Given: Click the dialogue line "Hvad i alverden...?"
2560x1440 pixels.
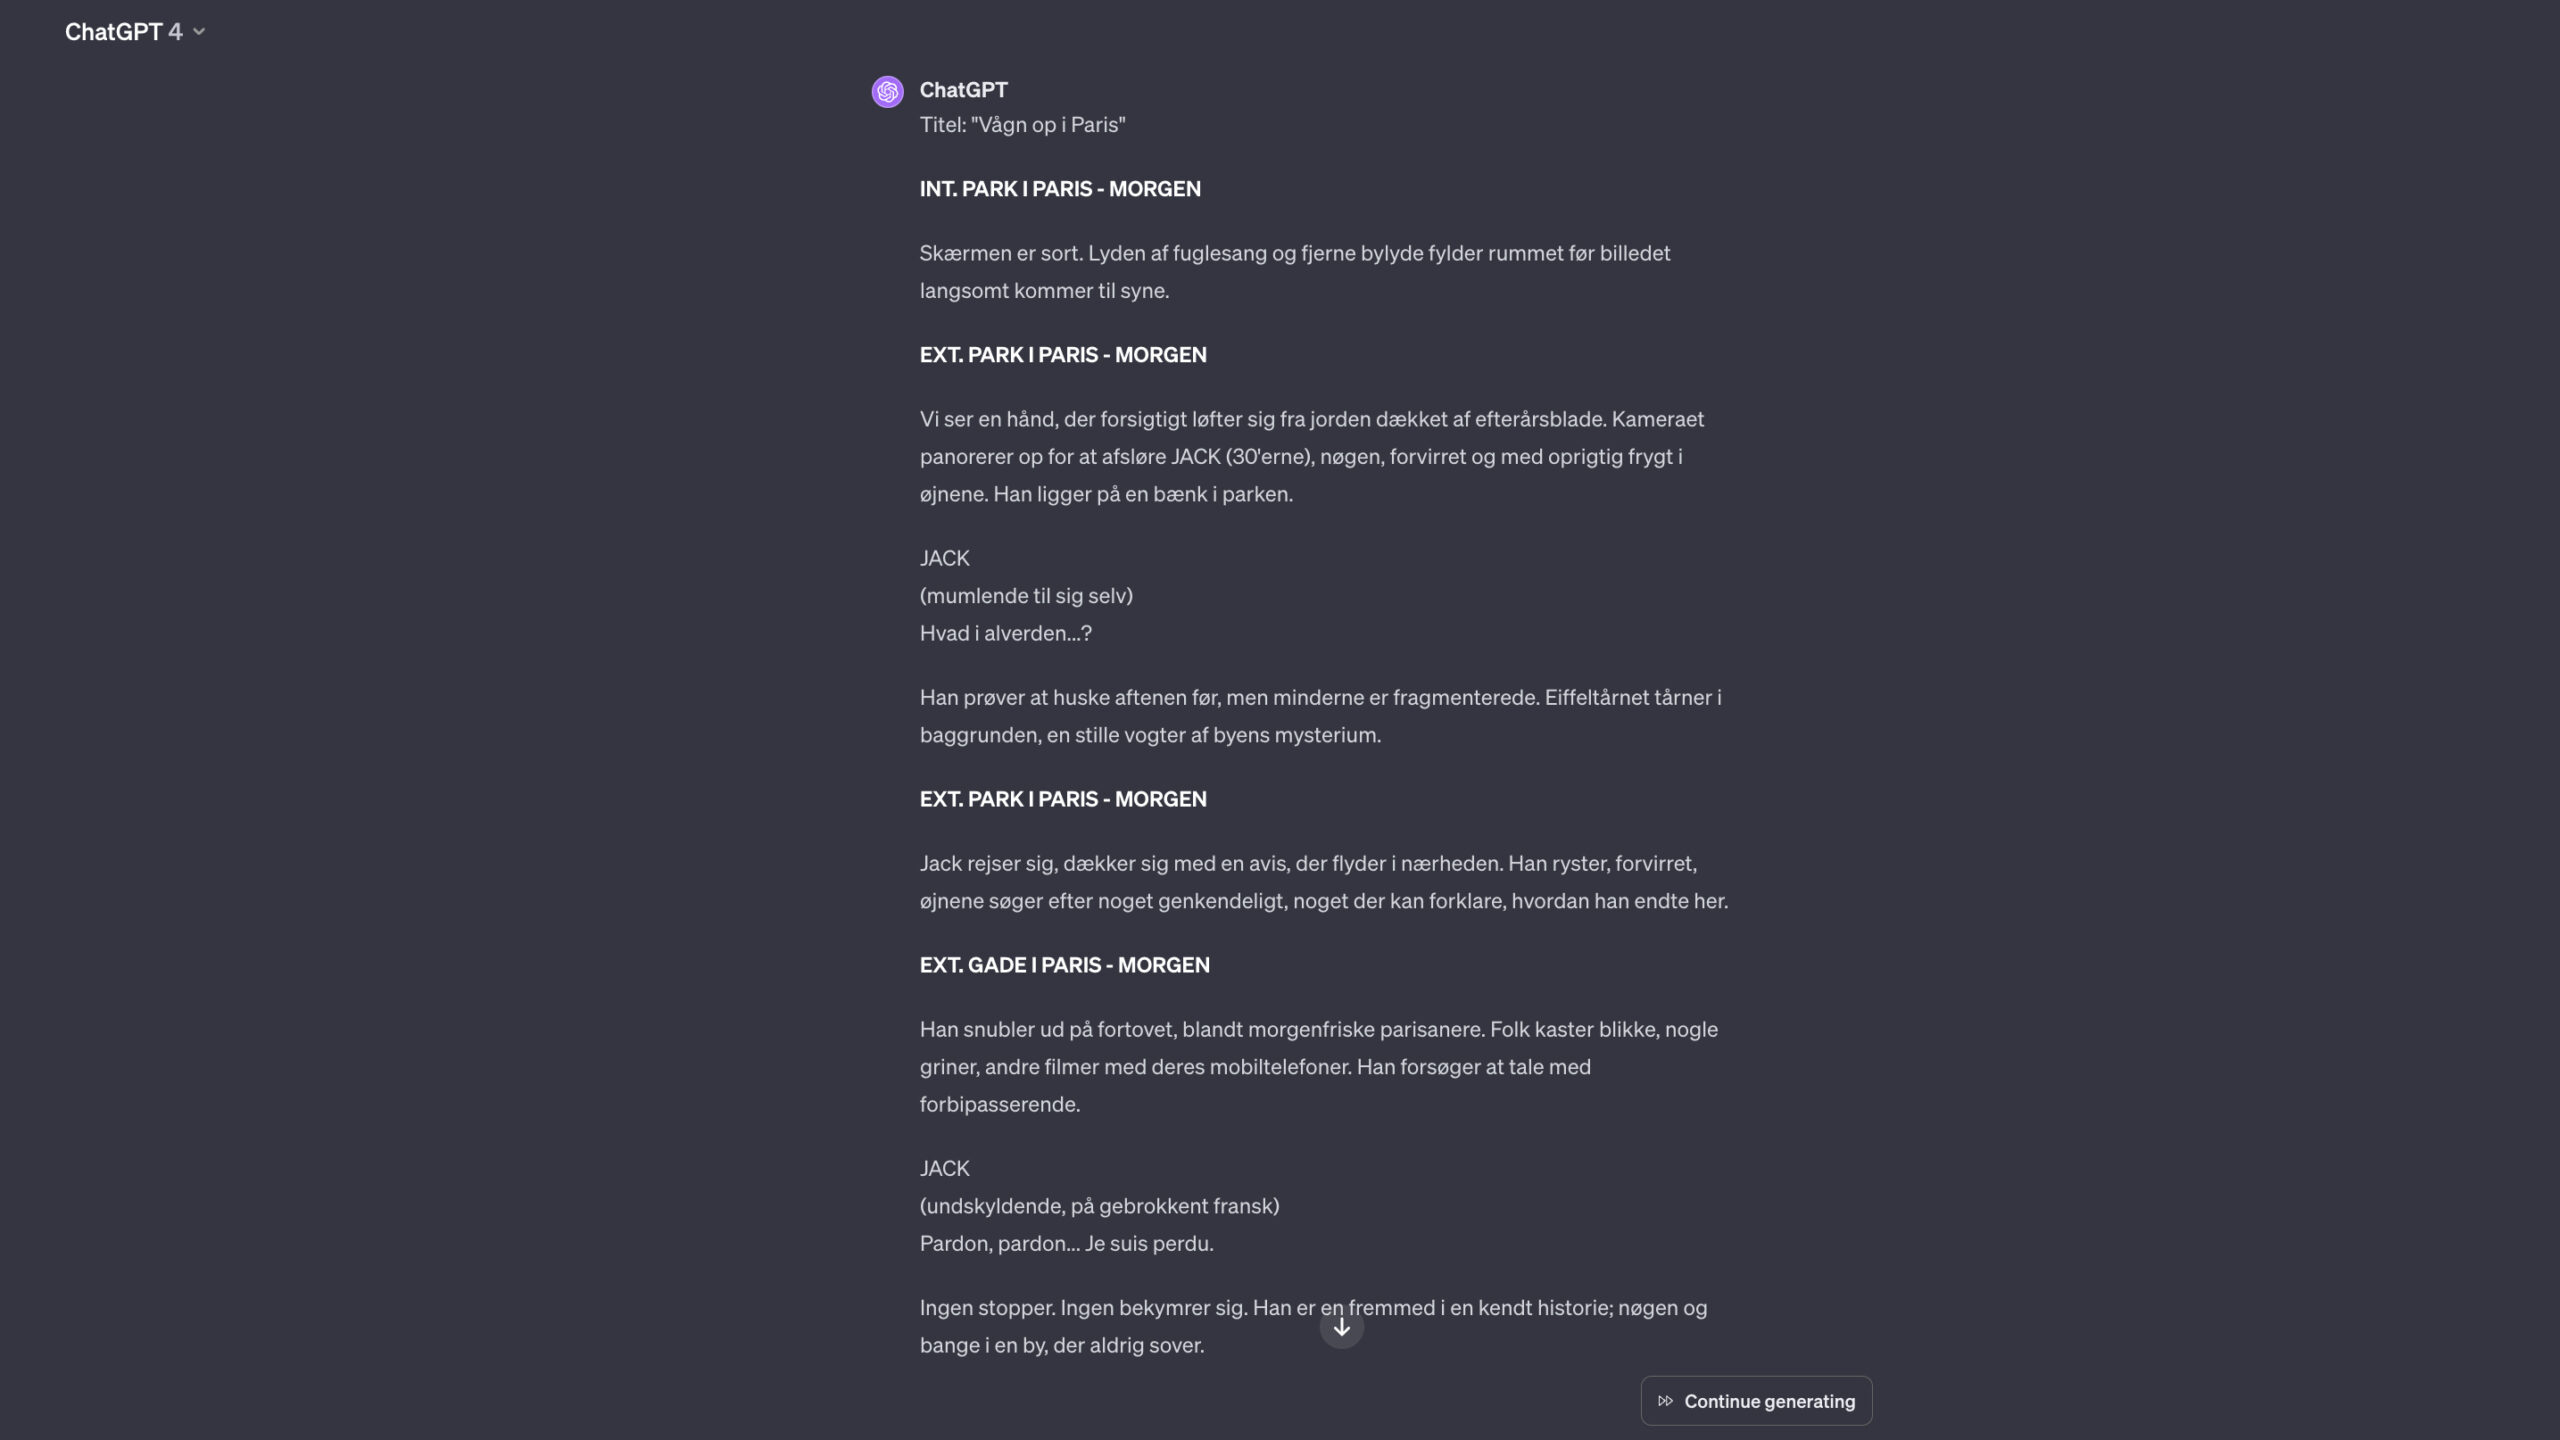Looking at the screenshot, I should [1005, 633].
